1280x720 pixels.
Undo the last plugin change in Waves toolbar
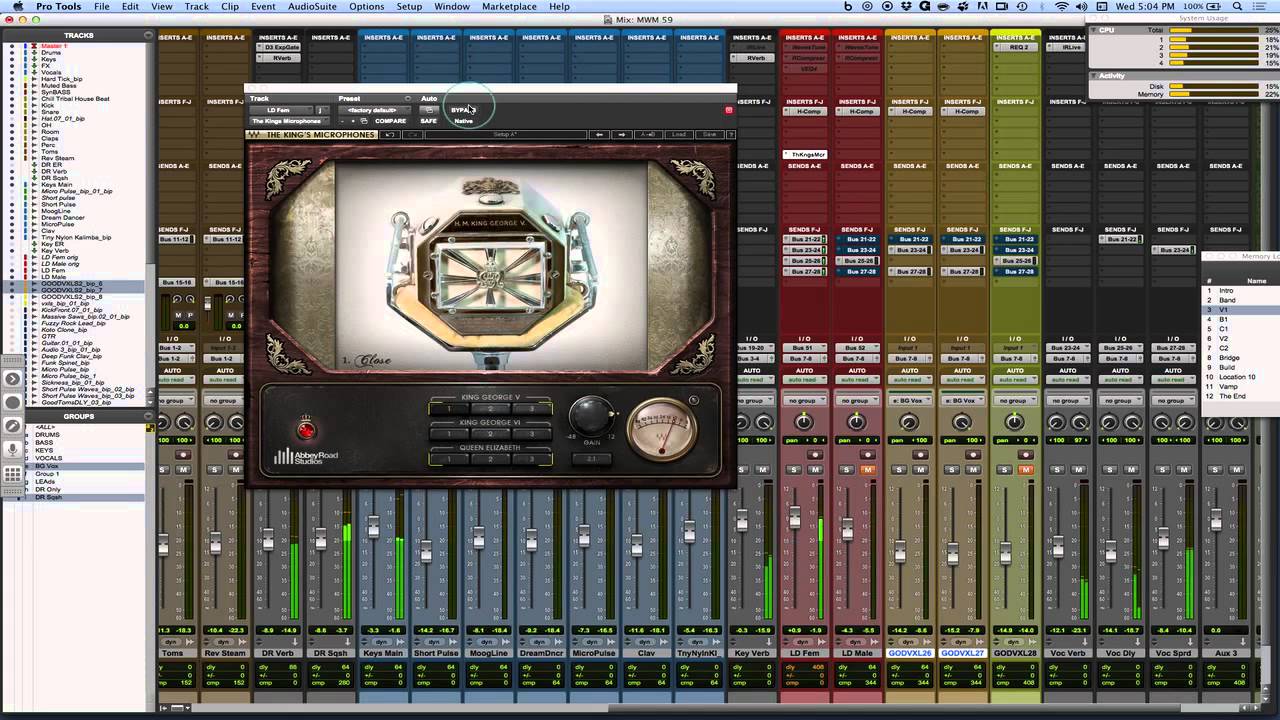click(390, 135)
